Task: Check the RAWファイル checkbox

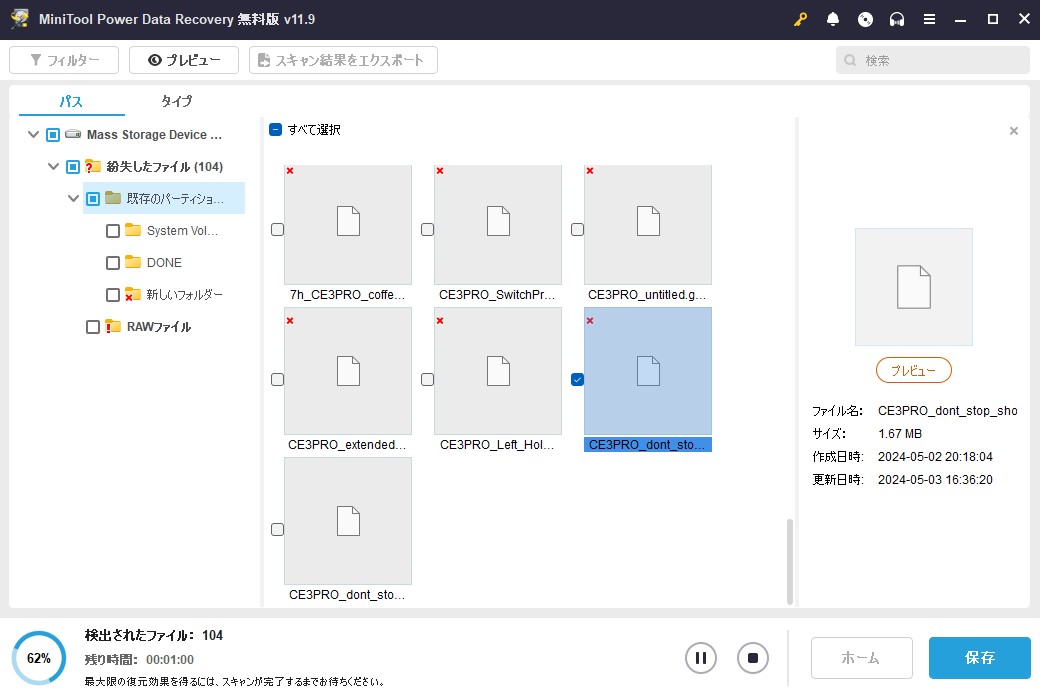Action: click(93, 327)
